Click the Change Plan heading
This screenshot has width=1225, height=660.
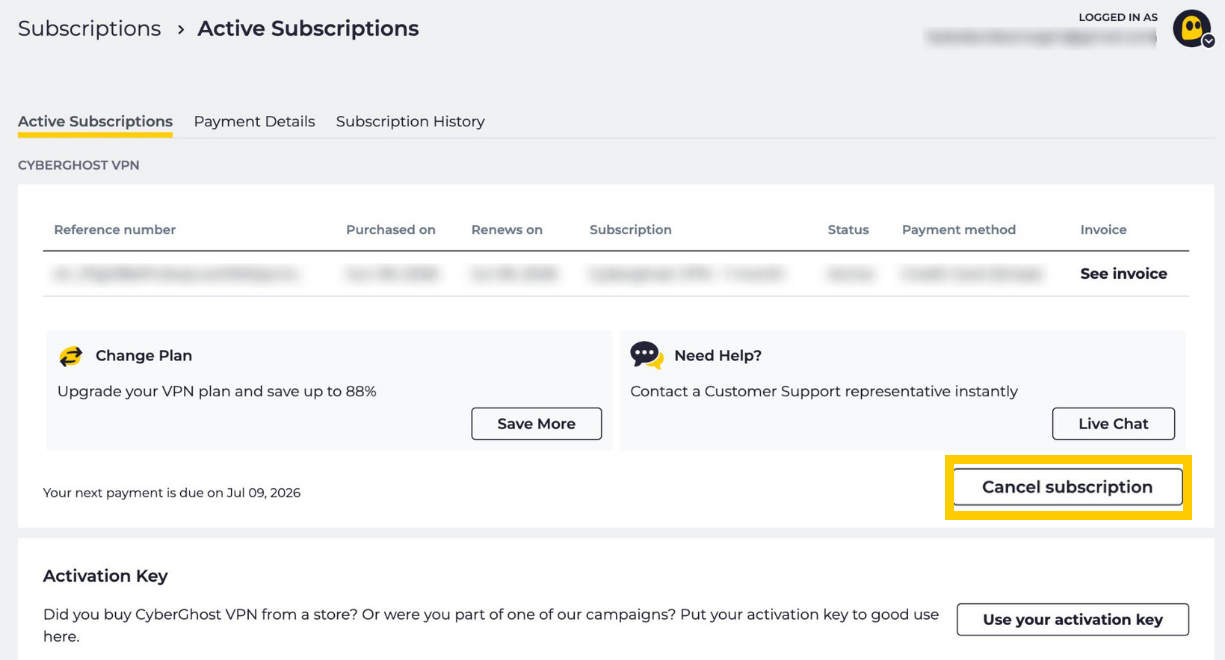click(144, 355)
